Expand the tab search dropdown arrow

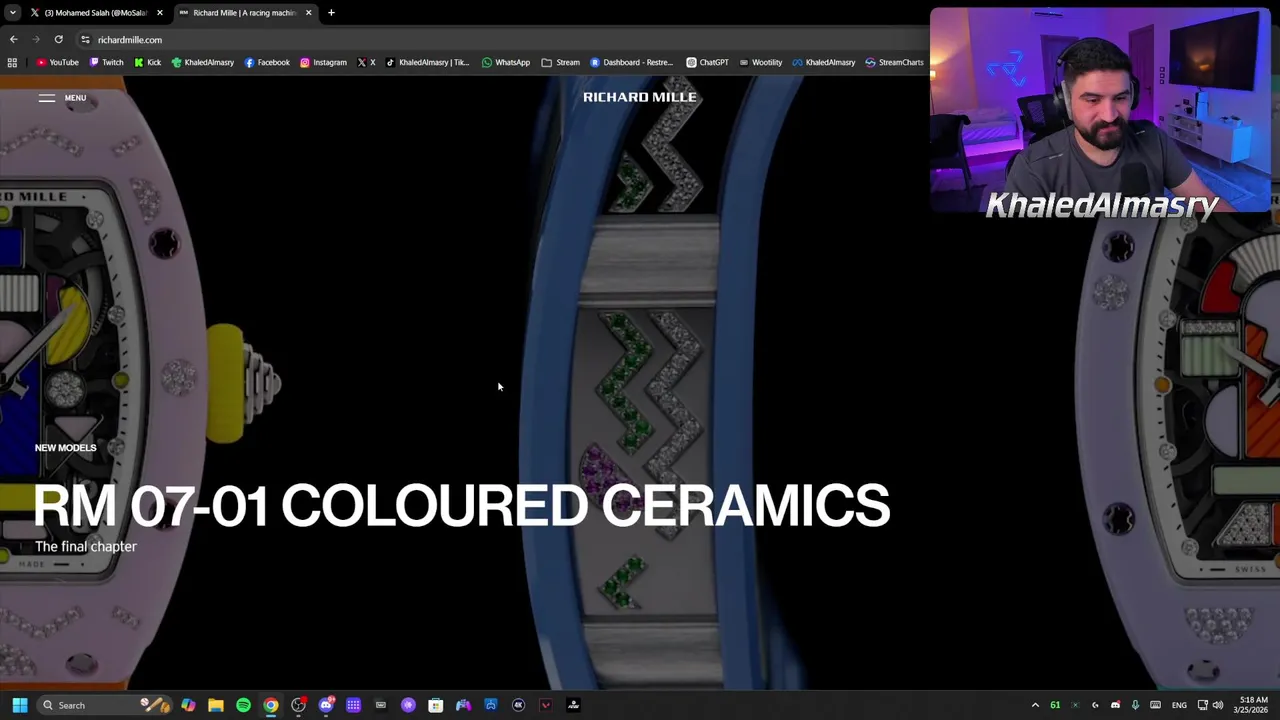point(12,13)
